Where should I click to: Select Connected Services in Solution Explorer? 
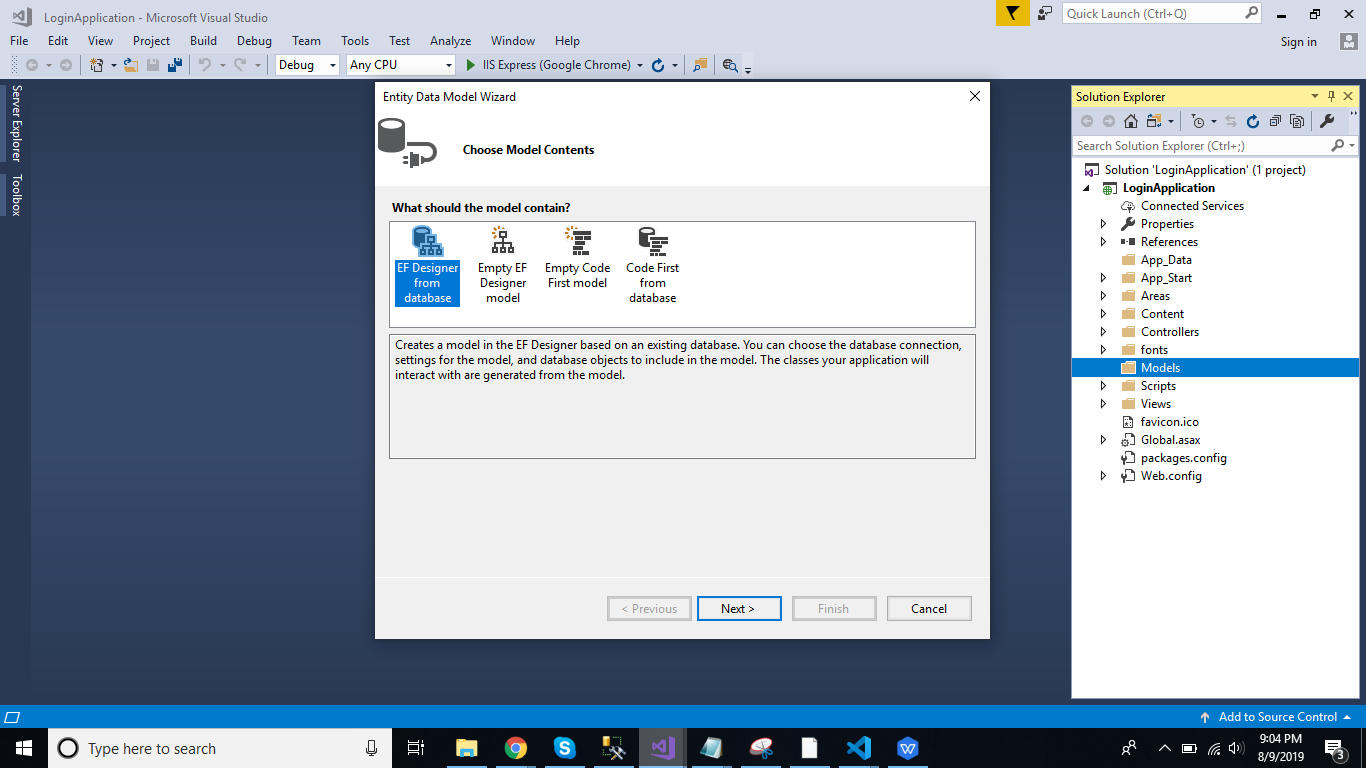(x=1192, y=206)
